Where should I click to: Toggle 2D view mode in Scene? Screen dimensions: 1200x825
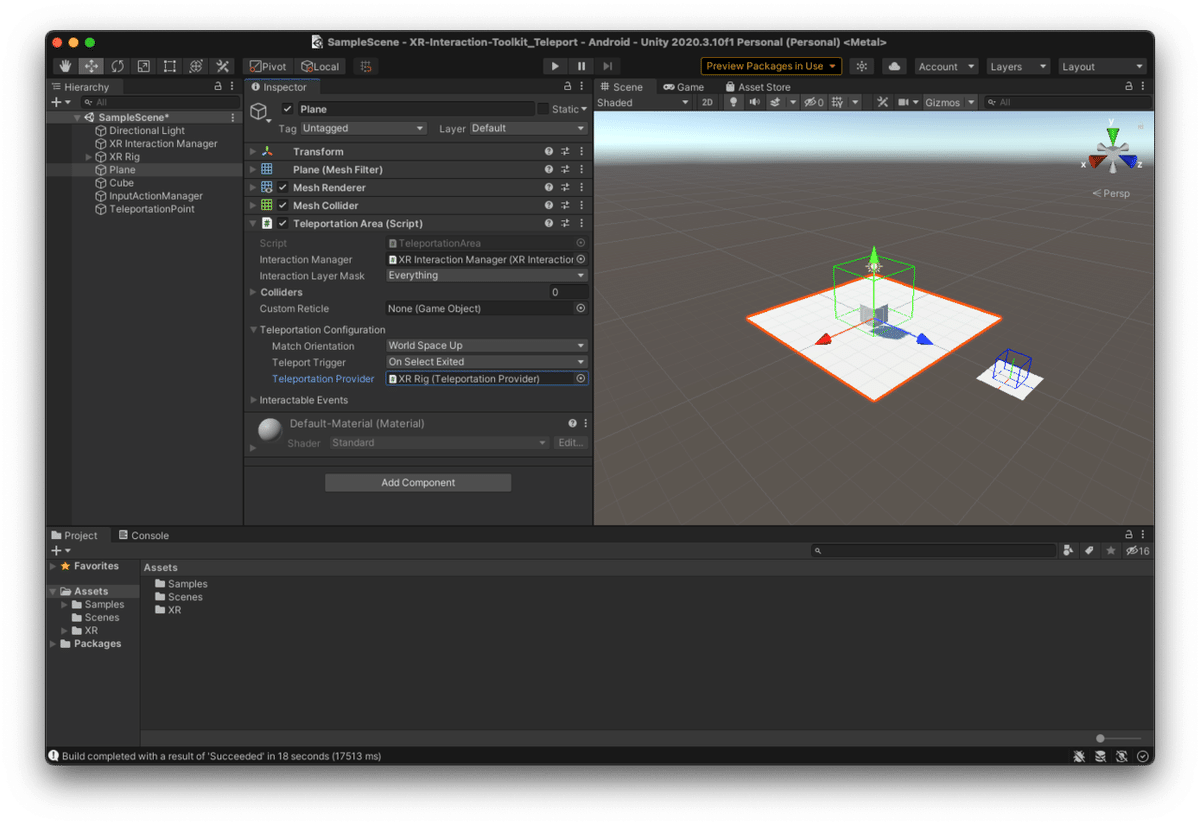[707, 102]
